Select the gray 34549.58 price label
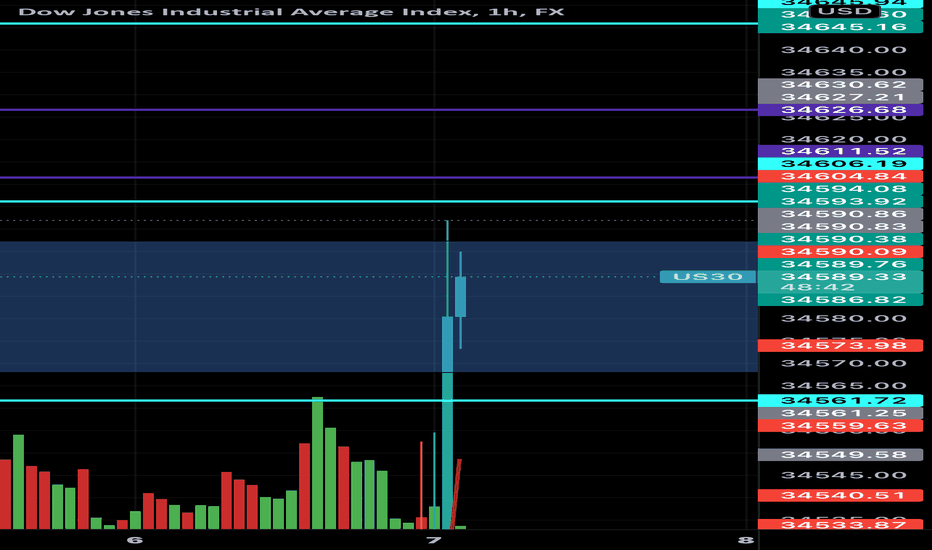Viewport: 932px width, 550px height. coord(841,455)
